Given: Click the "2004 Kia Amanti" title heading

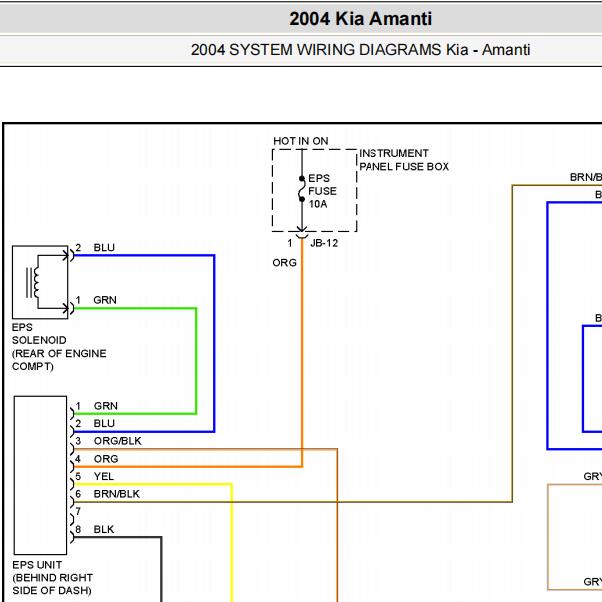Looking at the screenshot, I should click(361, 19).
